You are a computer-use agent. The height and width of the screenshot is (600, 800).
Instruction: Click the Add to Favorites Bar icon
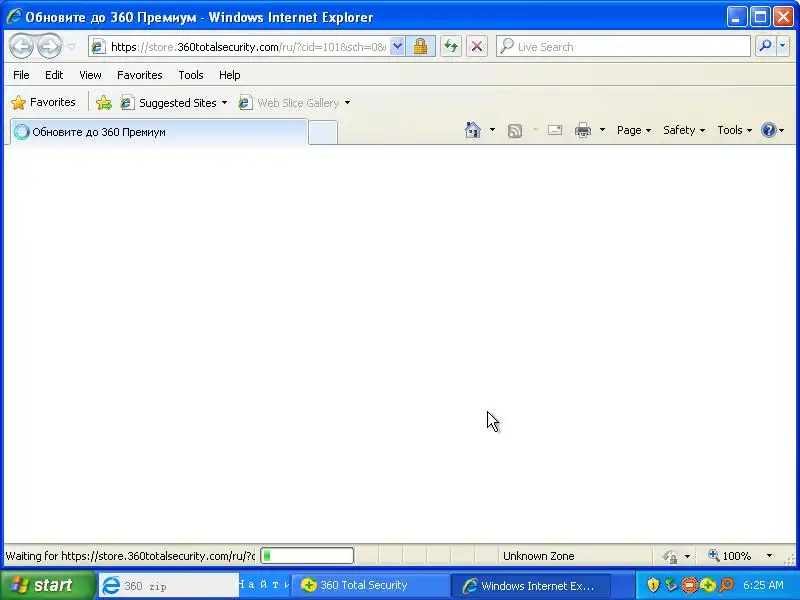(x=104, y=103)
